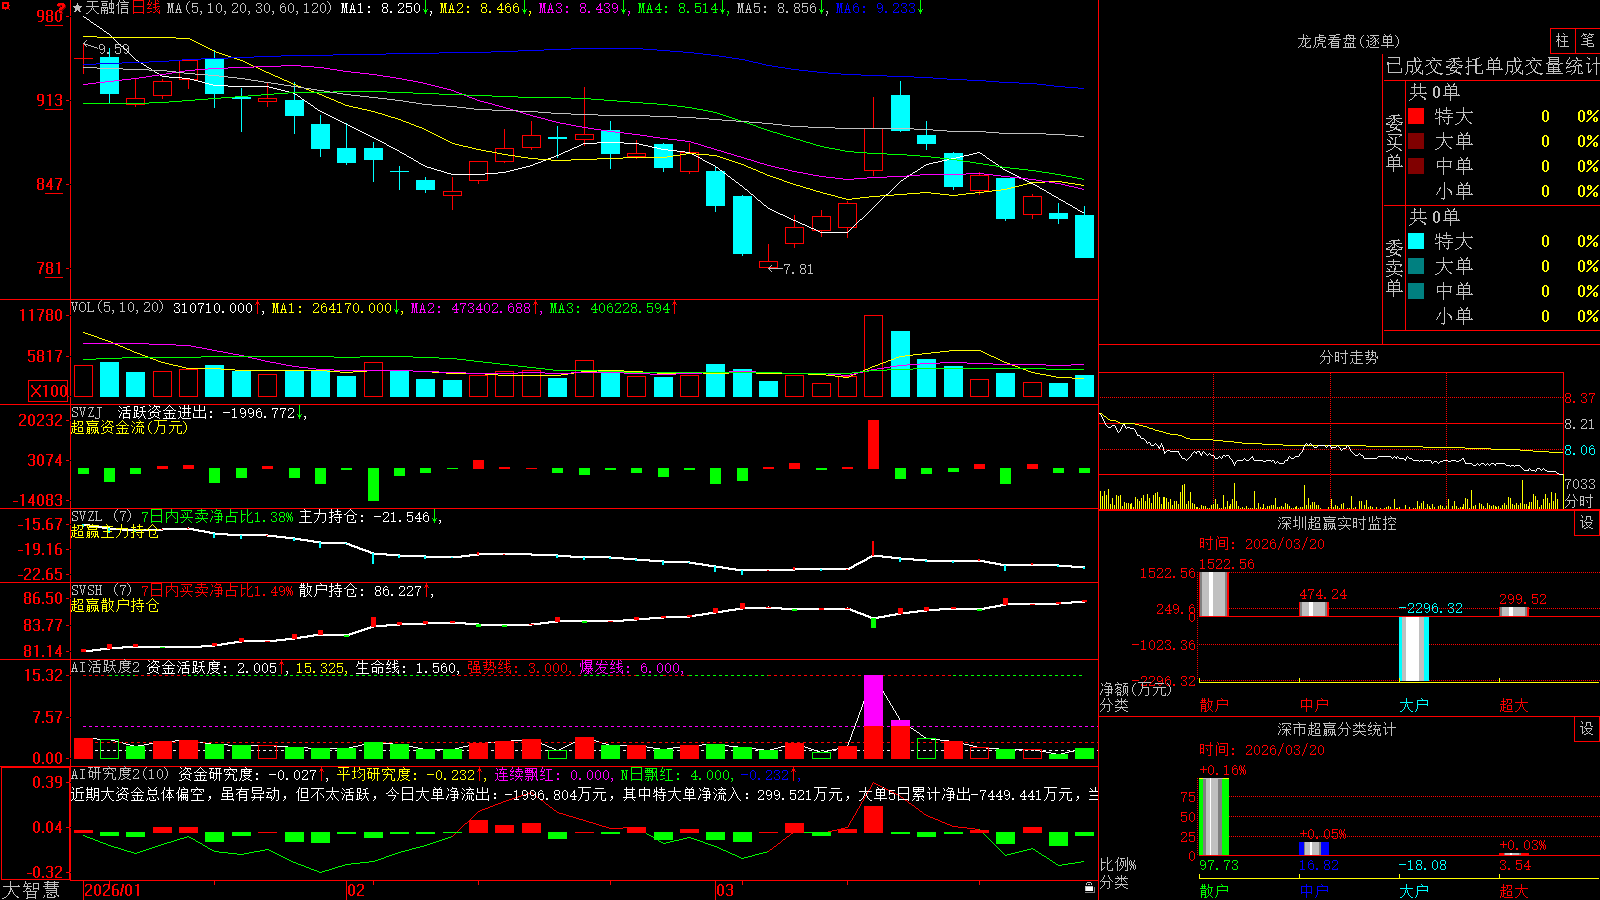Click the green 散户 bar in 深市超赢分类统计
The width and height of the screenshot is (1600, 900).
[x=1213, y=817]
